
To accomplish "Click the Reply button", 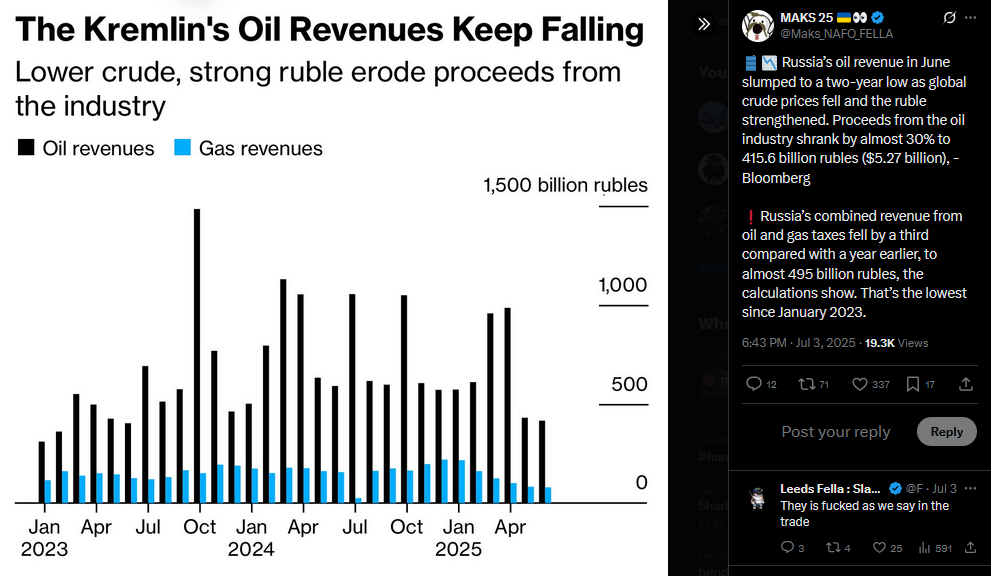I will 947,432.
